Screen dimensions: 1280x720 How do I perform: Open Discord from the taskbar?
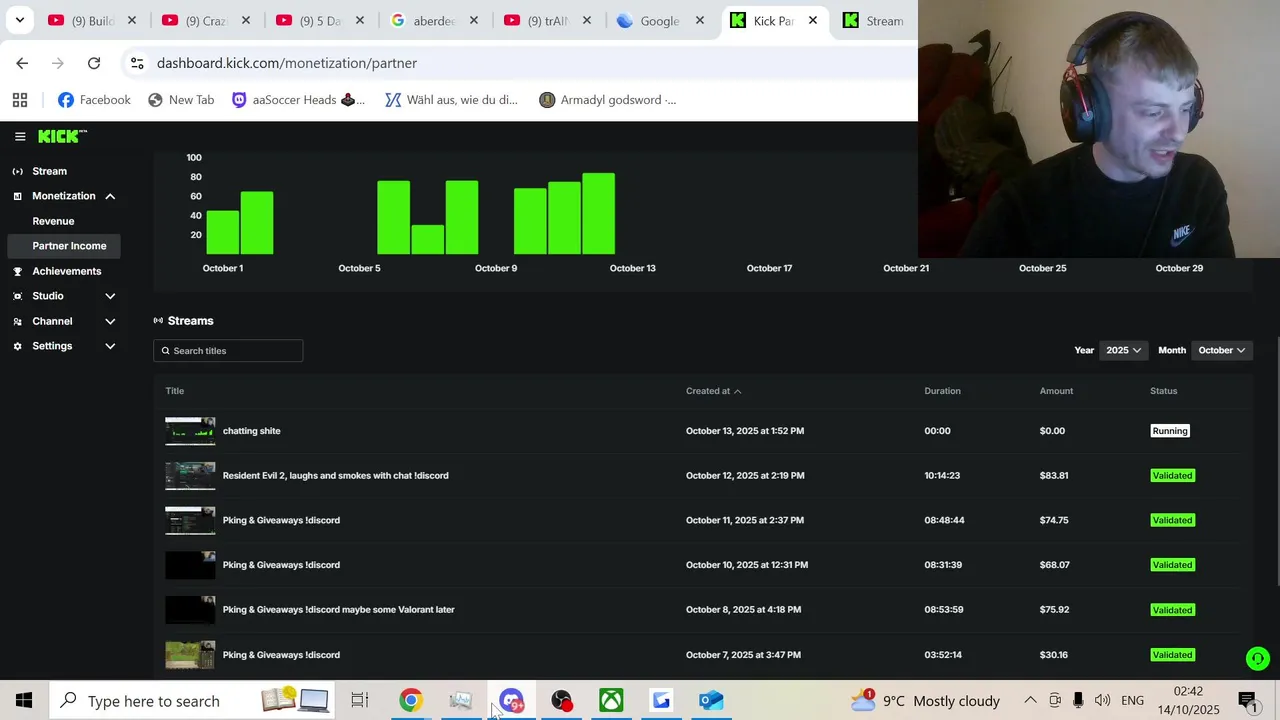pyautogui.click(x=511, y=701)
